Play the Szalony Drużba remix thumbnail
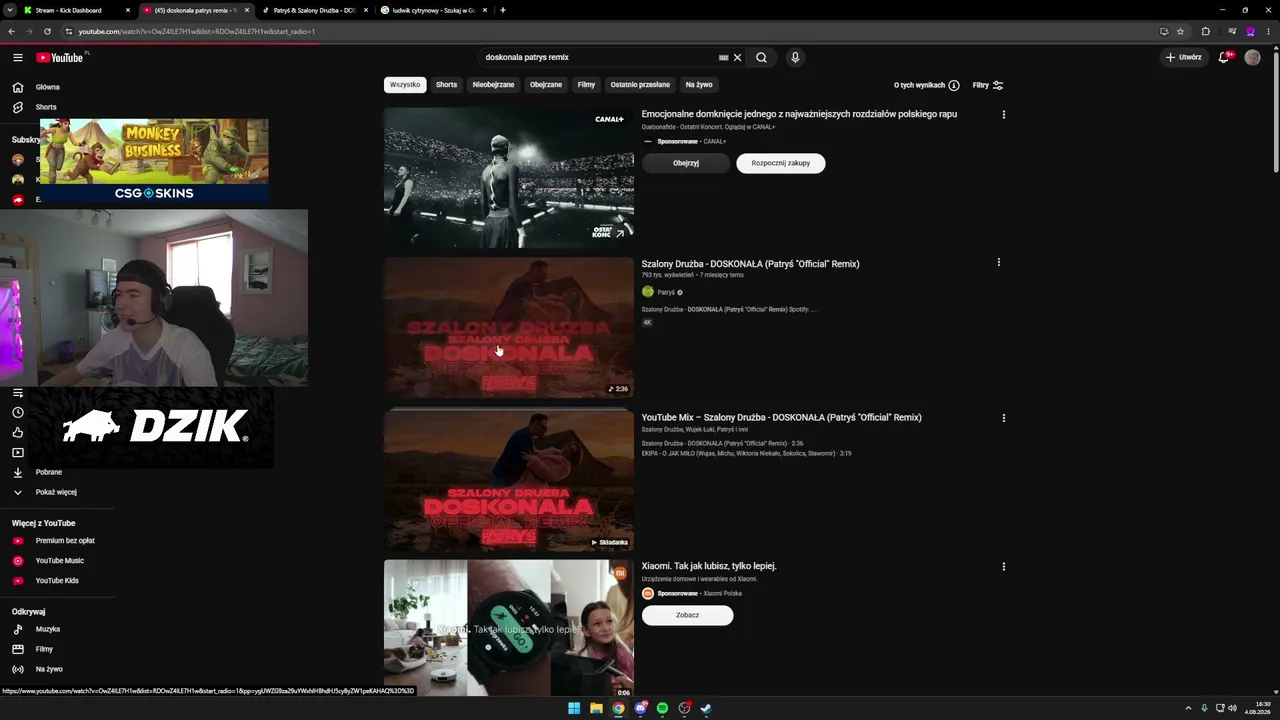 (x=509, y=328)
